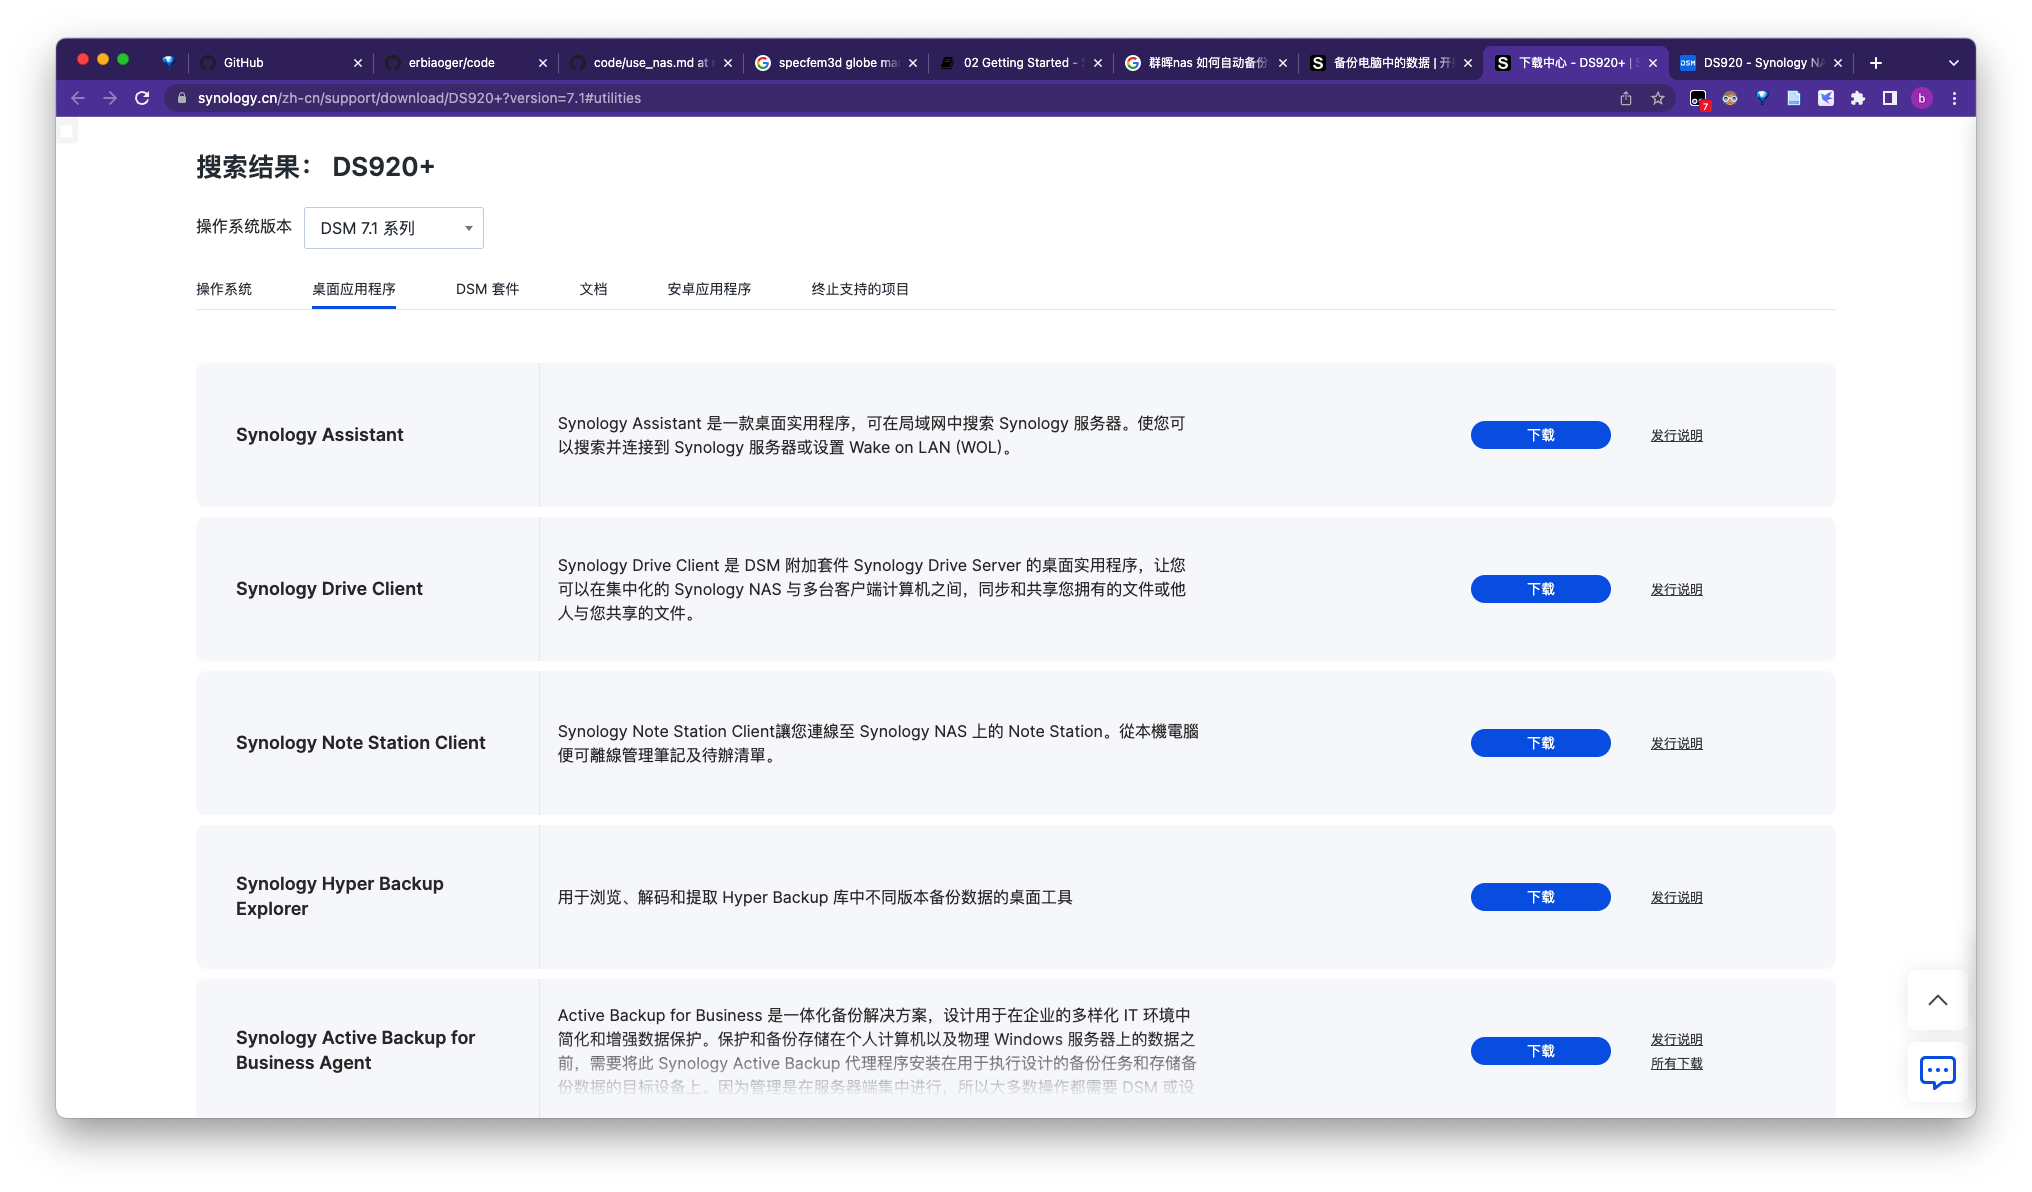The image size is (2032, 1192).
Task: Expand the tab search chevron in tab strip
Action: point(1953,63)
